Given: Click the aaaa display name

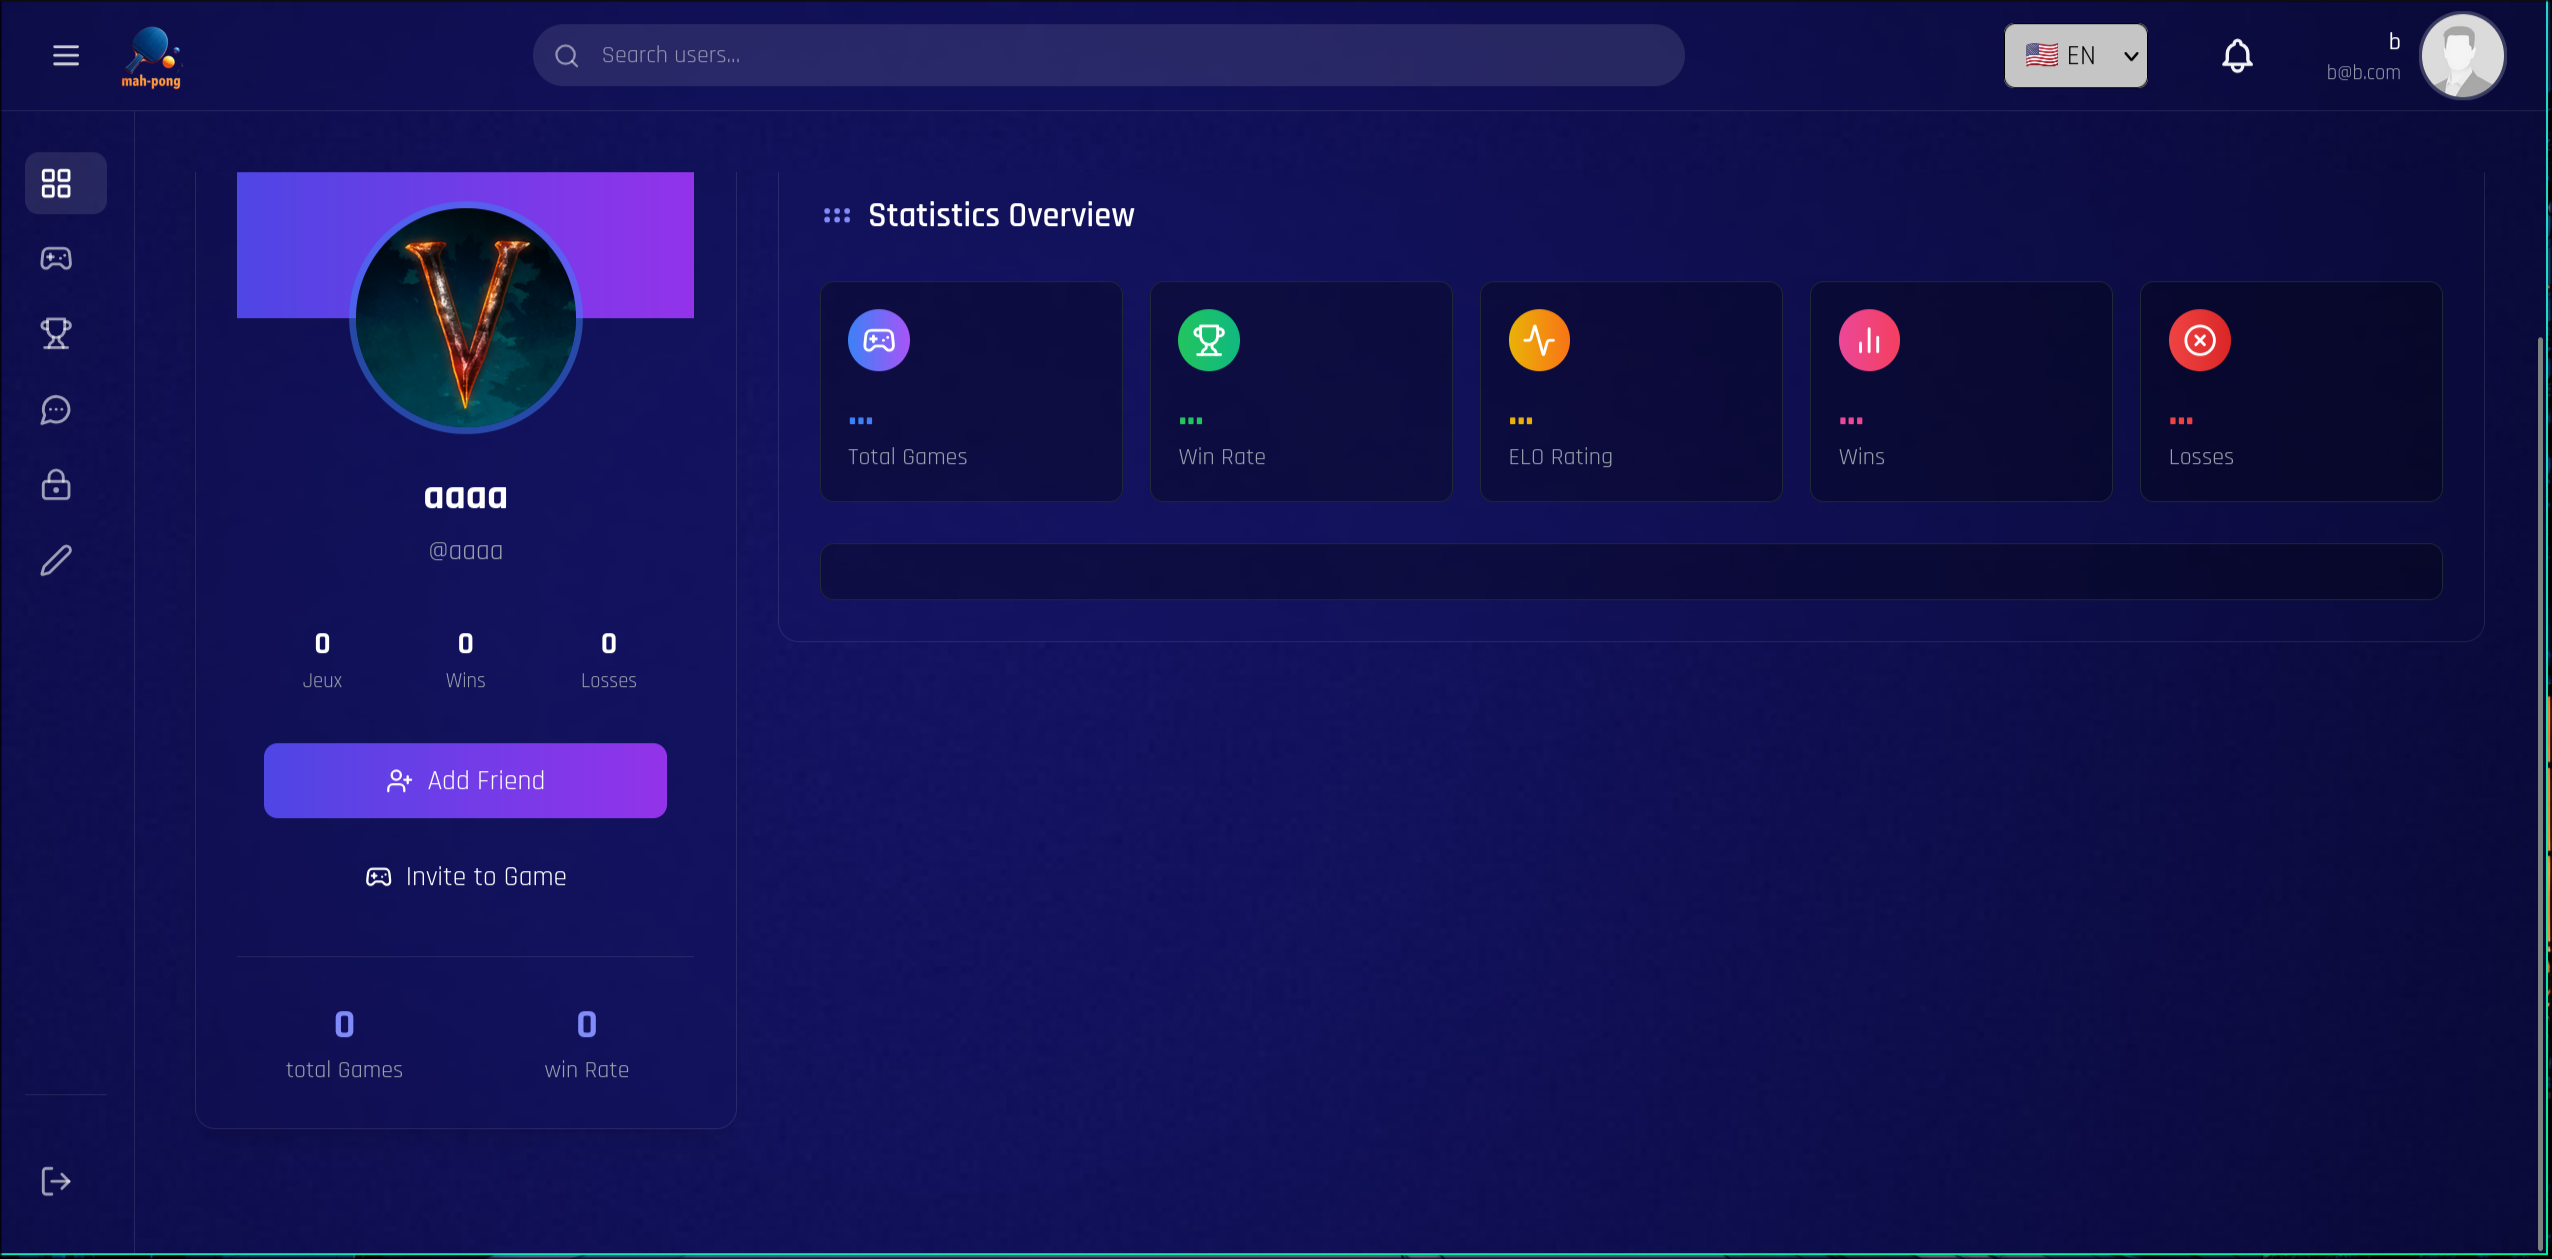Looking at the screenshot, I should click(x=465, y=496).
